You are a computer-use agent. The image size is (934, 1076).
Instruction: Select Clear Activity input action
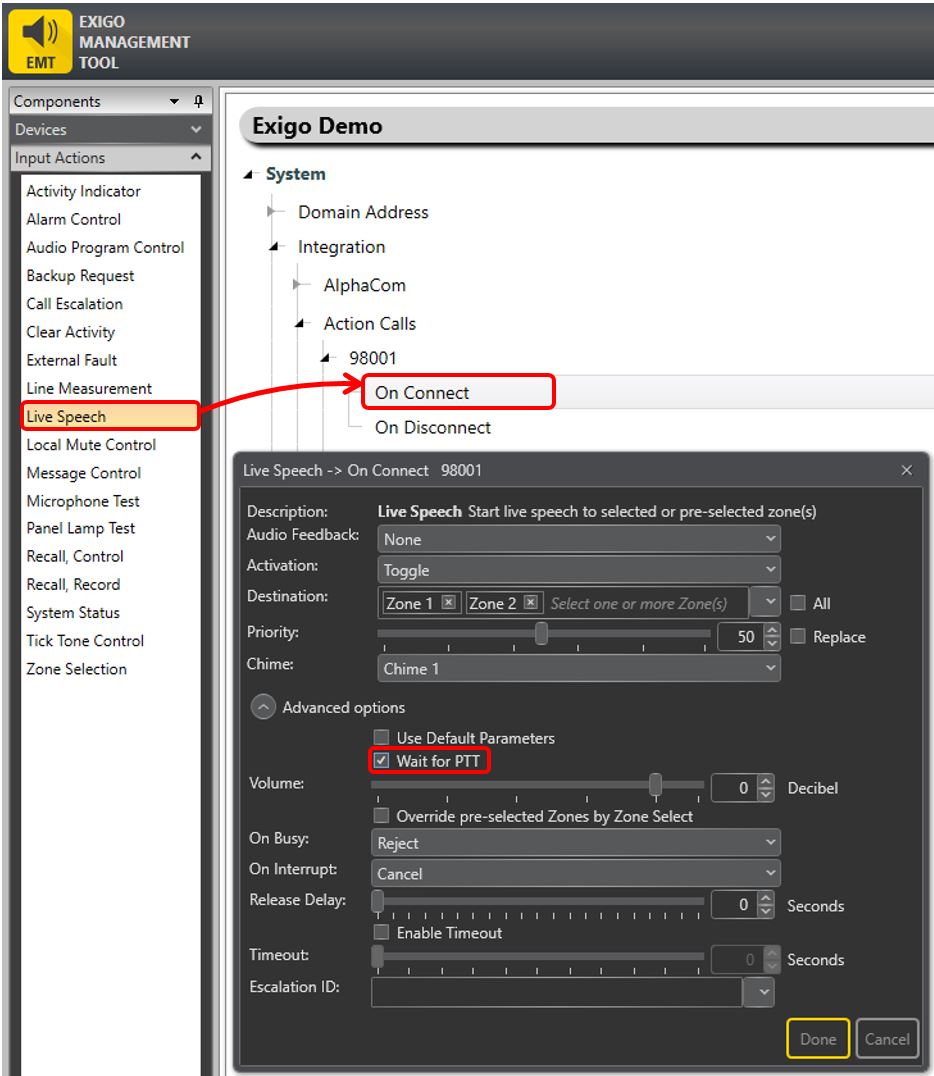(71, 332)
